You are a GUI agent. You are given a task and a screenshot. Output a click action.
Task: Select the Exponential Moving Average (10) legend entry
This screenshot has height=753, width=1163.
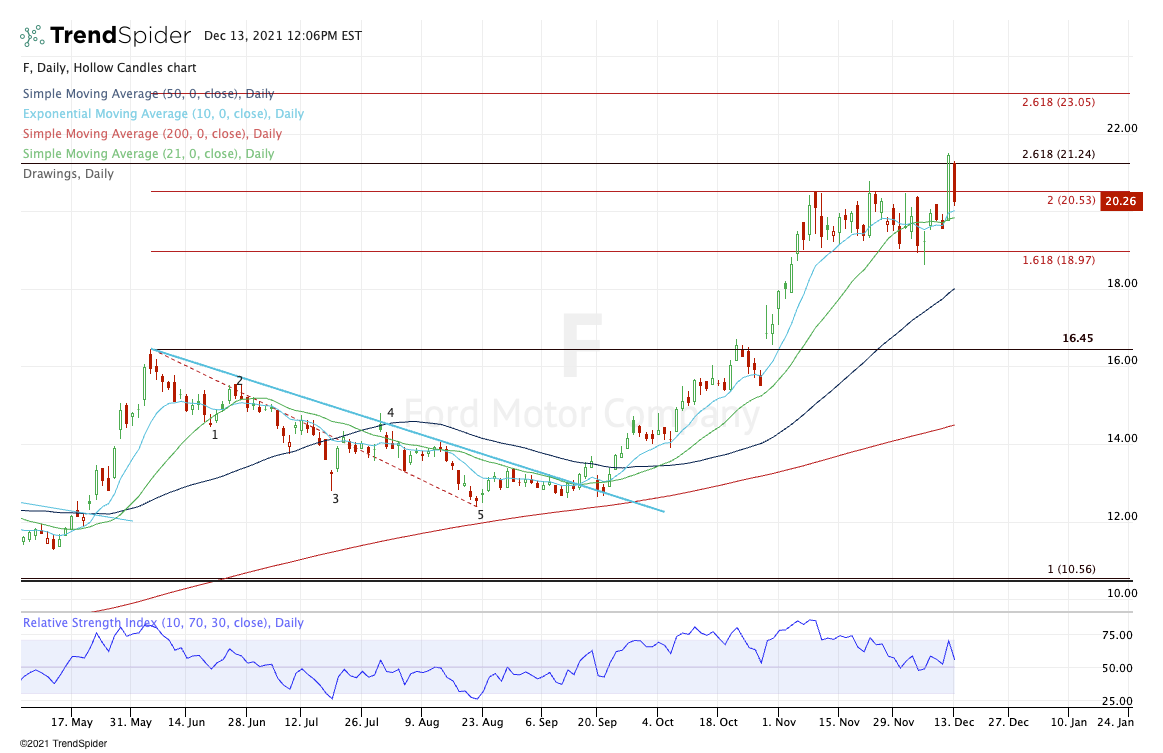point(163,114)
